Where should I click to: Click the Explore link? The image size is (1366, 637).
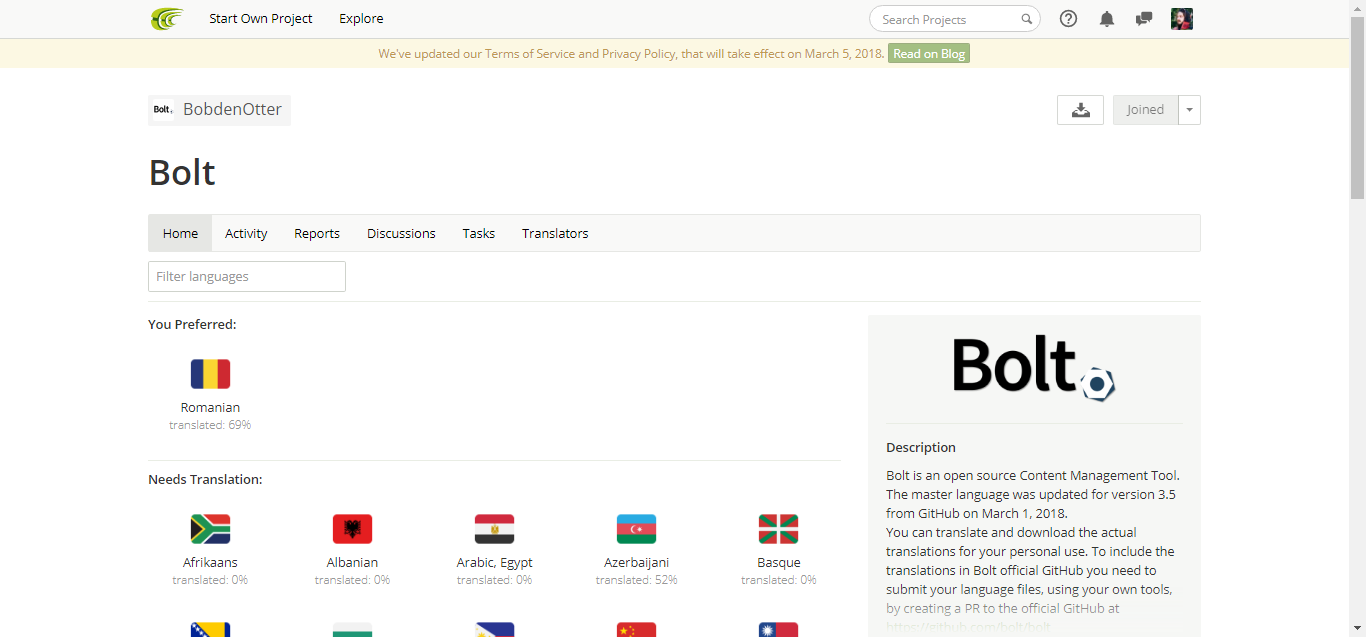click(x=361, y=19)
